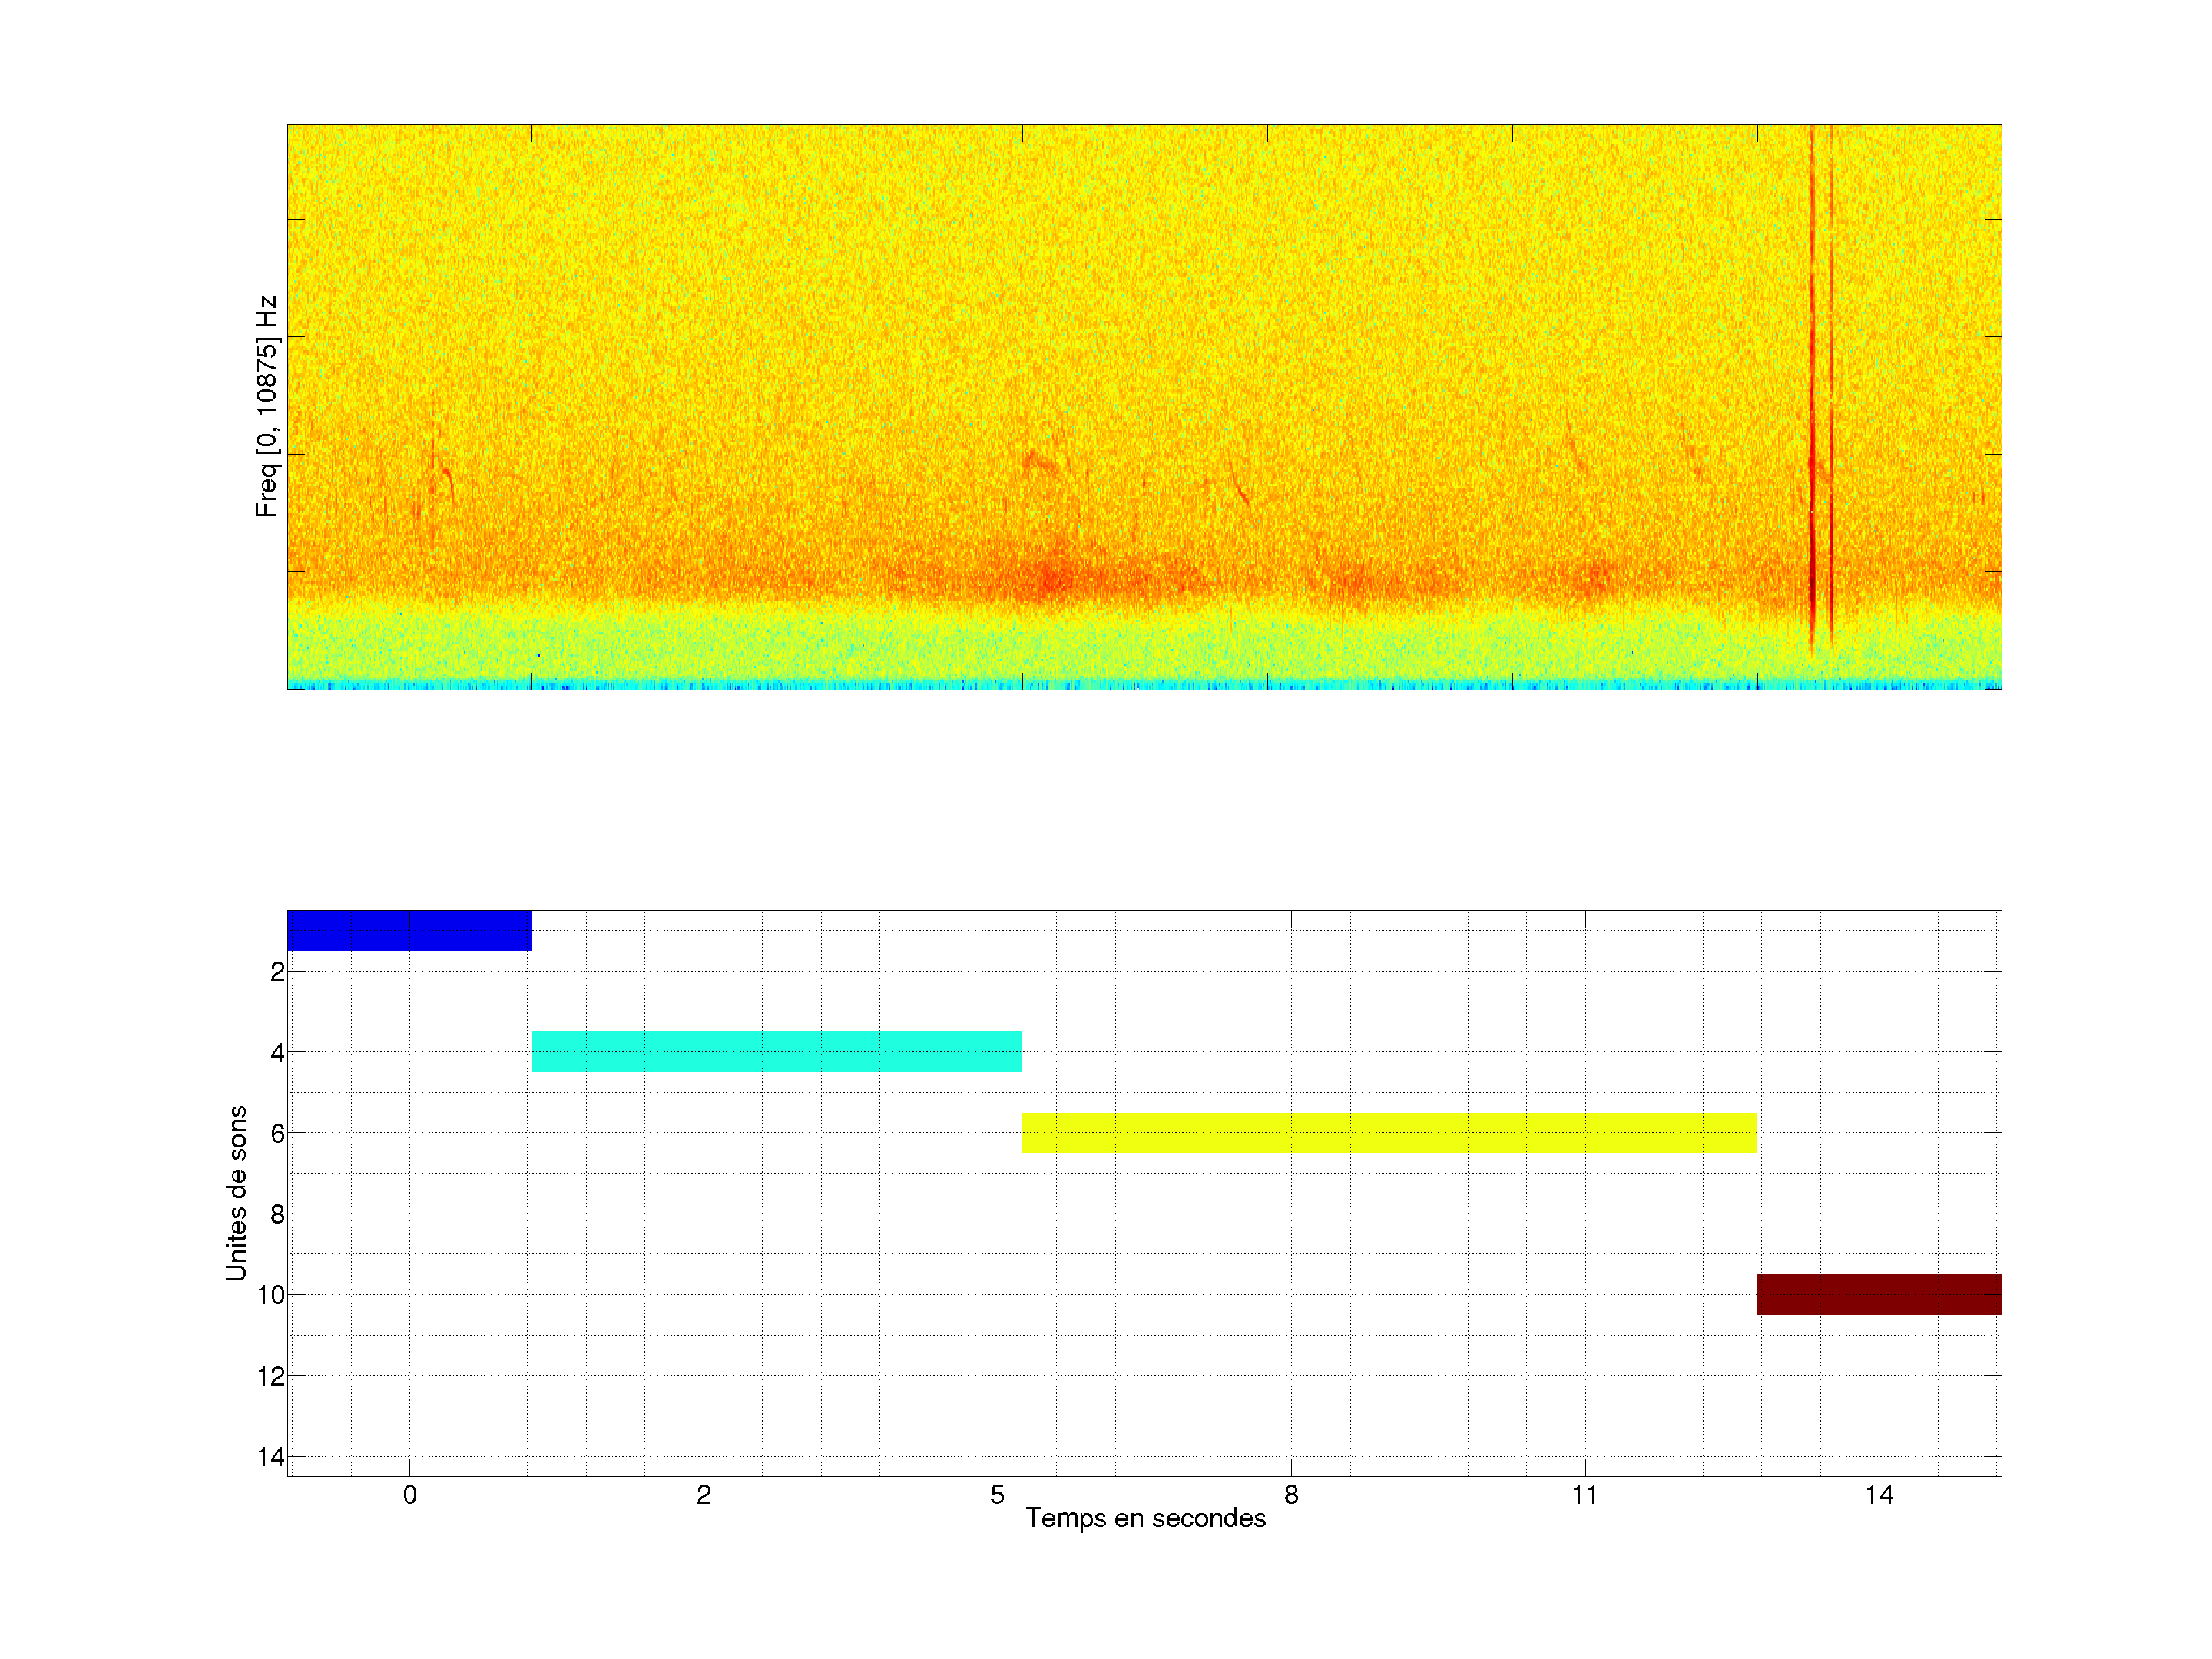Click the x-axis tick label 5
Viewport: 2212px width, 1659px height.
coord(997,1495)
